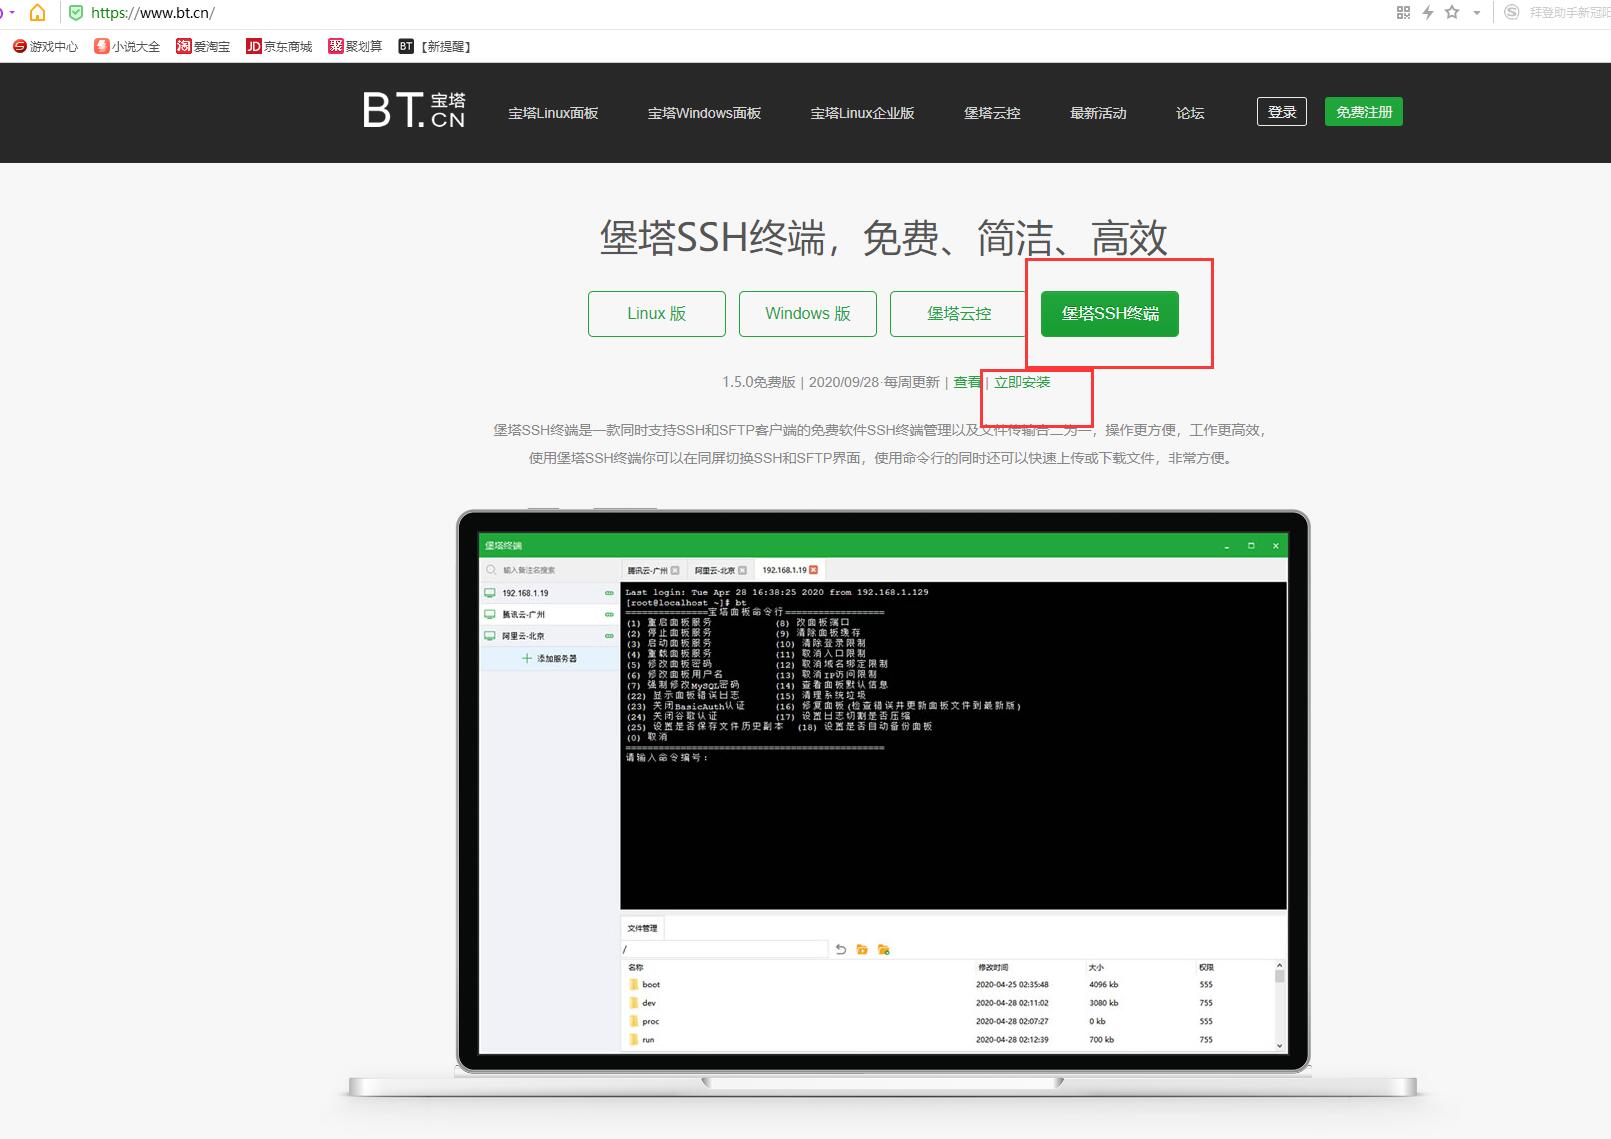Open the 爱淘宝 bookmark
This screenshot has width=1611, height=1139.
pyautogui.click(x=203, y=46)
